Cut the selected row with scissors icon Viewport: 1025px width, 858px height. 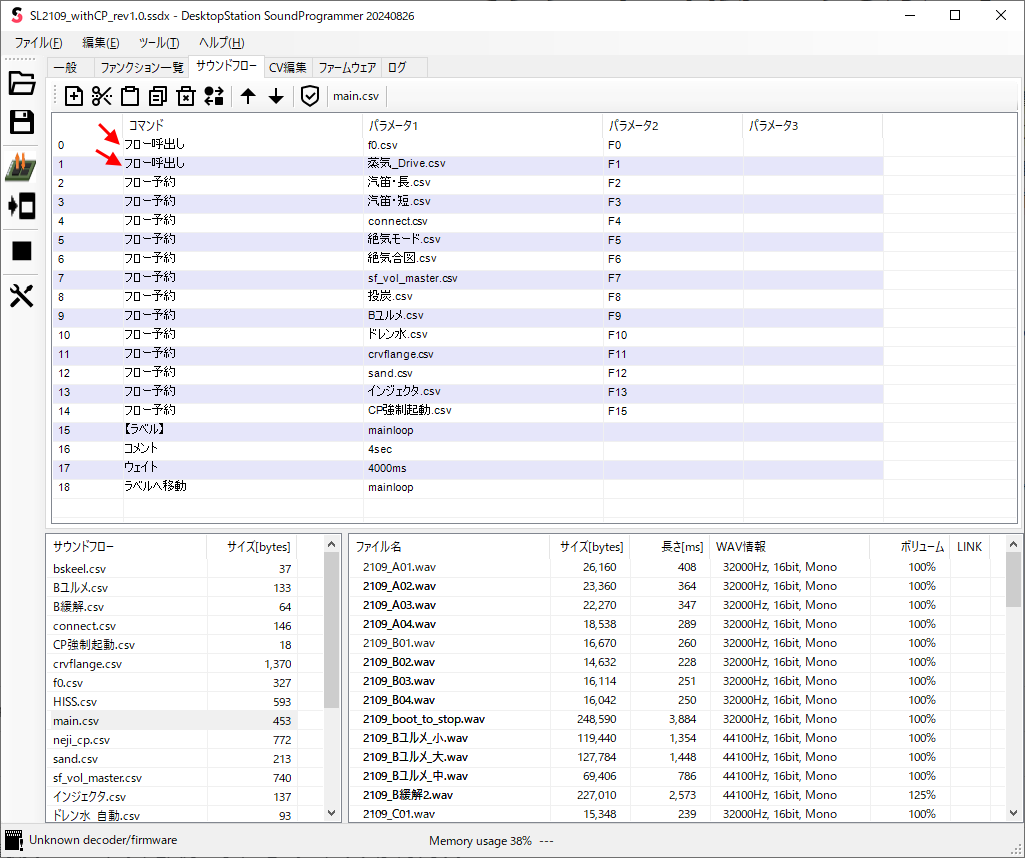(102, 96)
